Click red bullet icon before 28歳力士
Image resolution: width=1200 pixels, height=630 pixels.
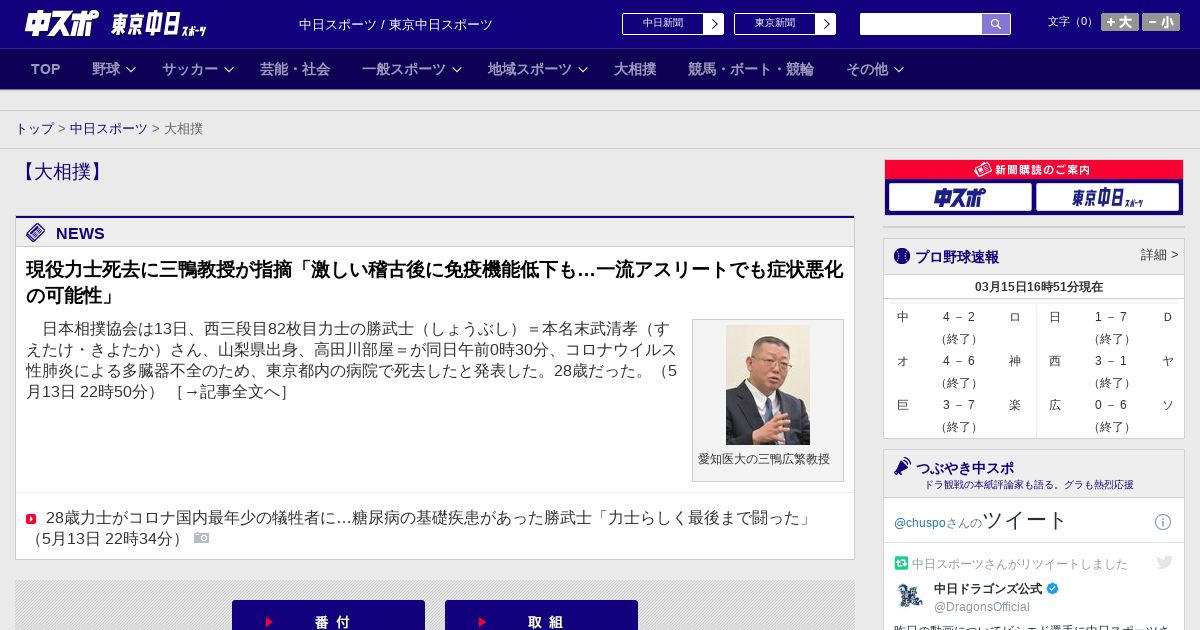pos(31,519)
